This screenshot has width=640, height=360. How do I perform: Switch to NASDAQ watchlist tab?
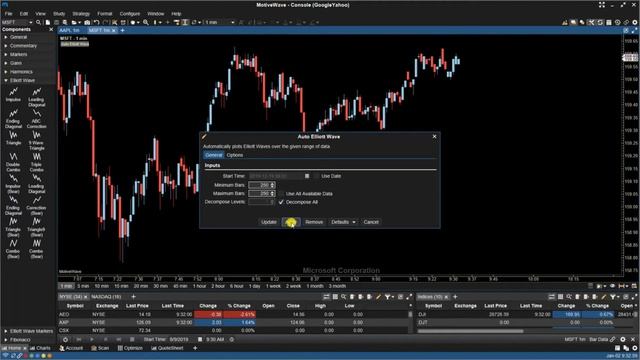pyautogui.click(x=106, y=297)
